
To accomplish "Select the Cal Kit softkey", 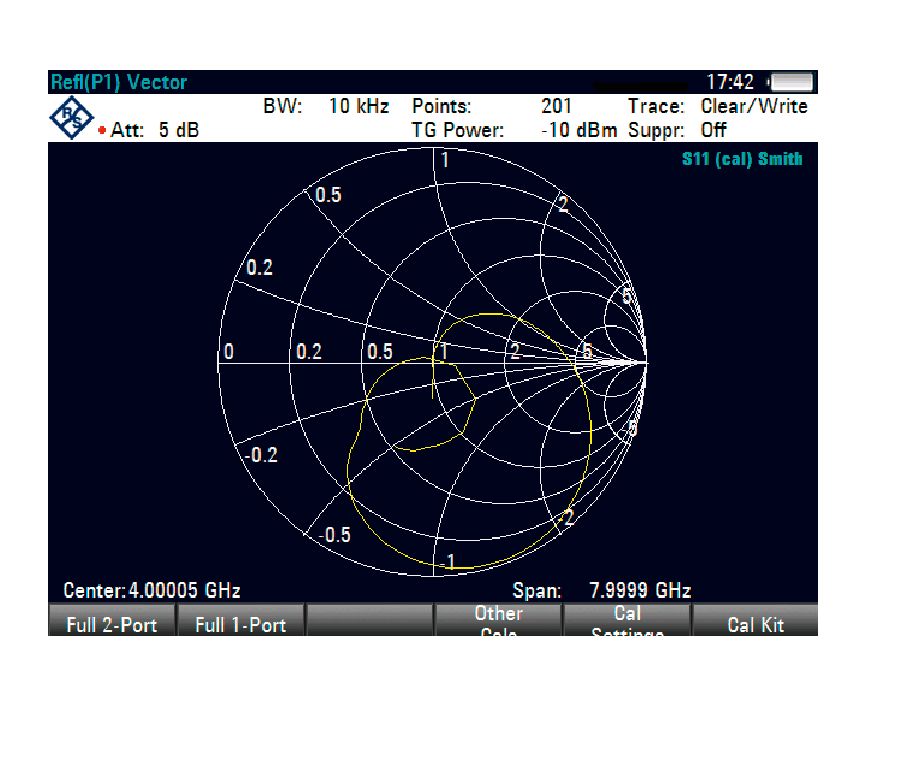I will coord(755,625).
